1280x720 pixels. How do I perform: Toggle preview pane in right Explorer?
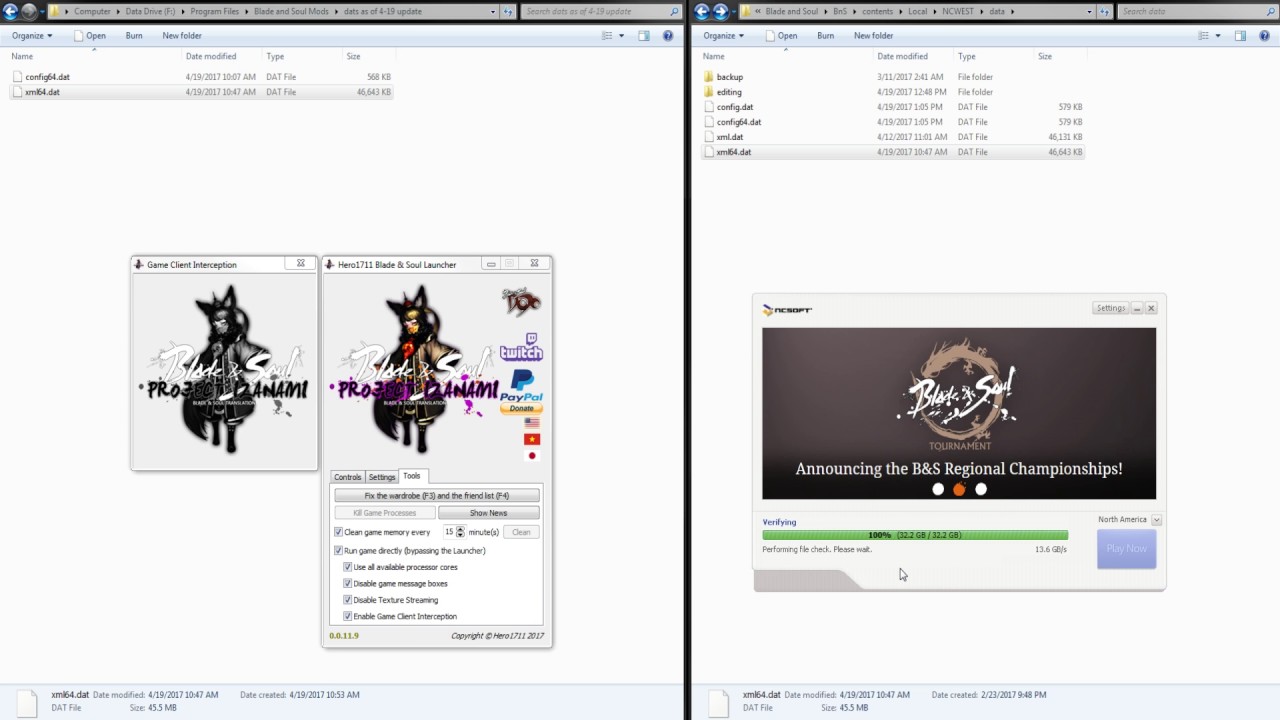click(x=1240, y=36)
